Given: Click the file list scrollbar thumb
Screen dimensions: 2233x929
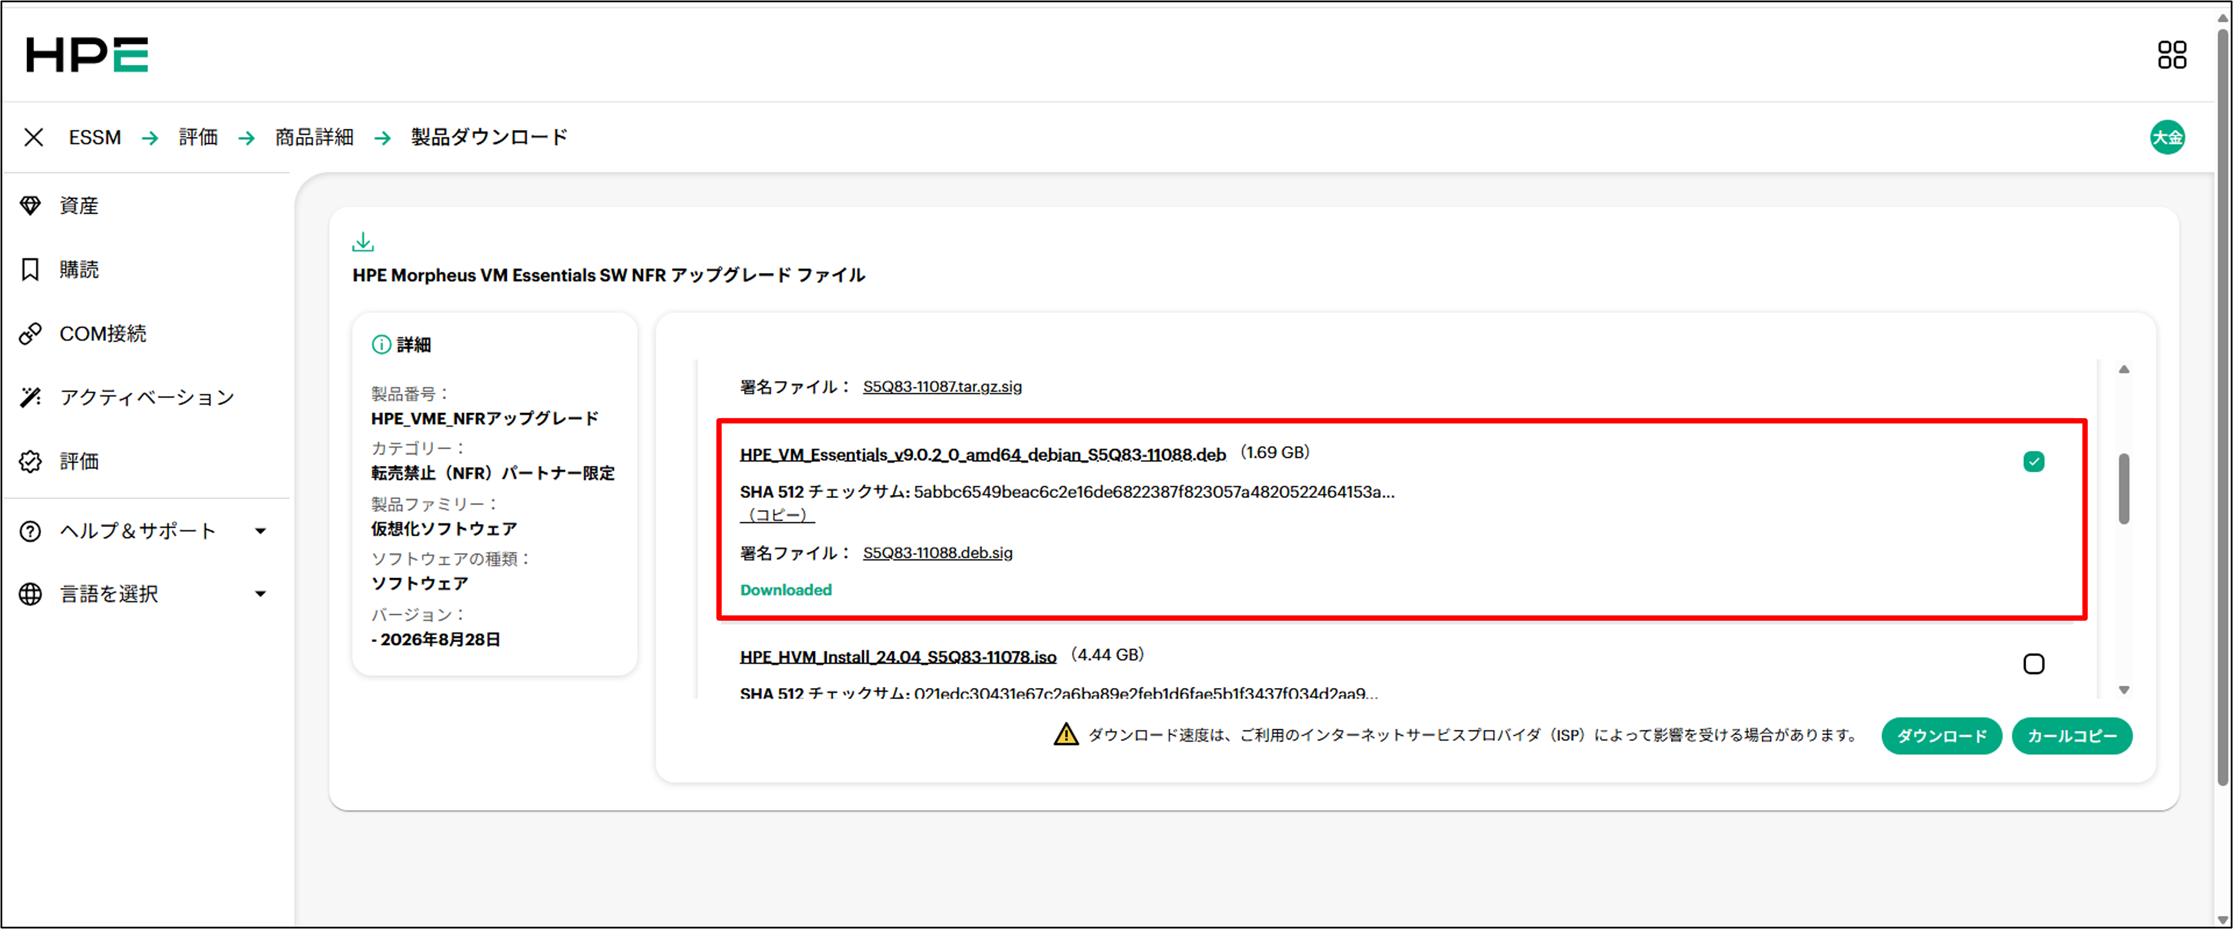Looking at the screenshot, I should 2123,489.
